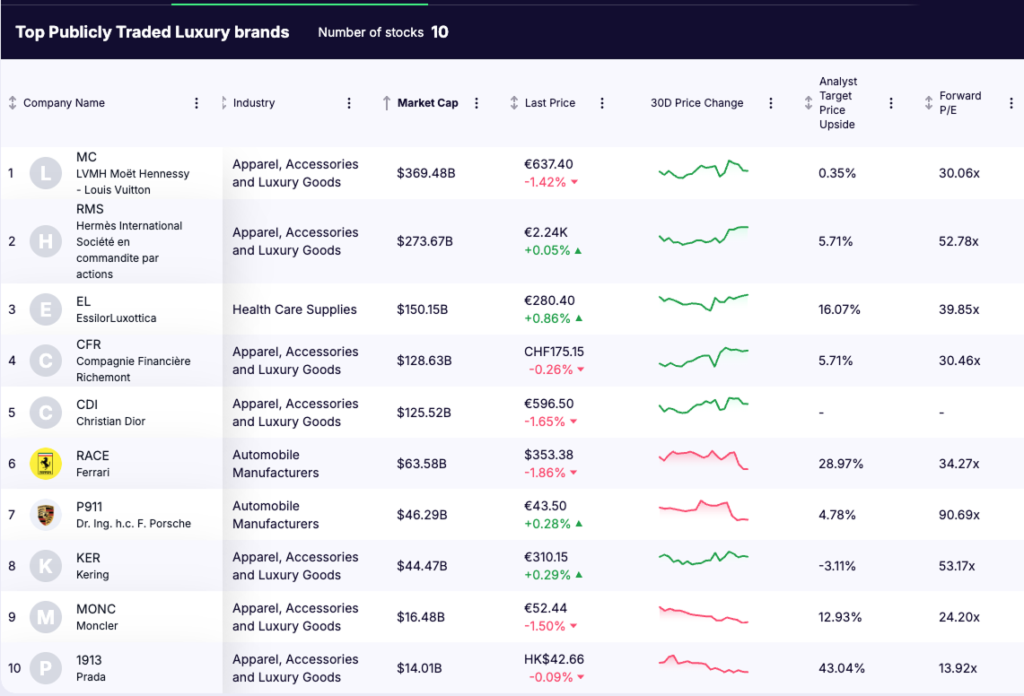The width and height of the screenshot is (1024, 696).
Task: Click the Porsche crest logo
Action: (45, 514)
